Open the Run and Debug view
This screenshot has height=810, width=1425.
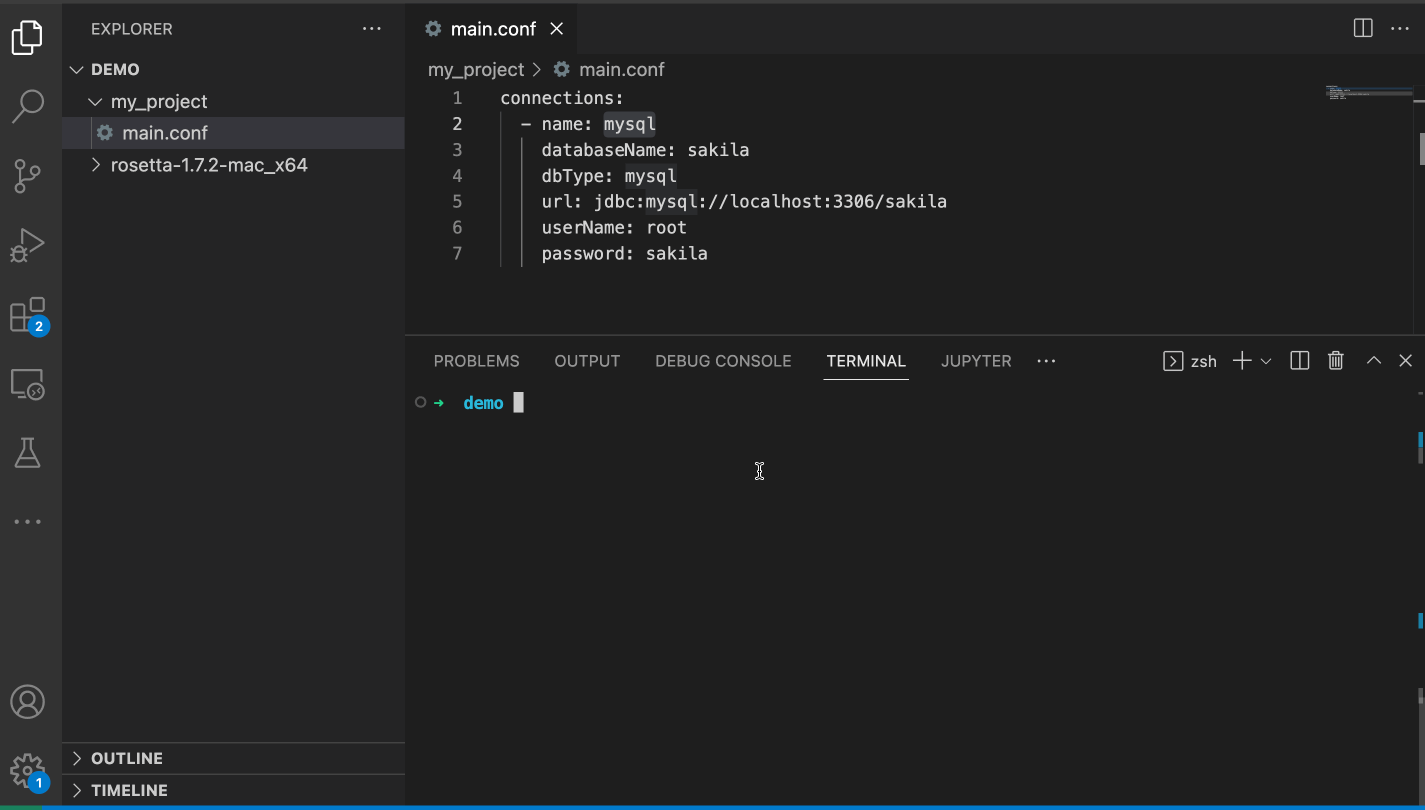[x=27, y=245]
